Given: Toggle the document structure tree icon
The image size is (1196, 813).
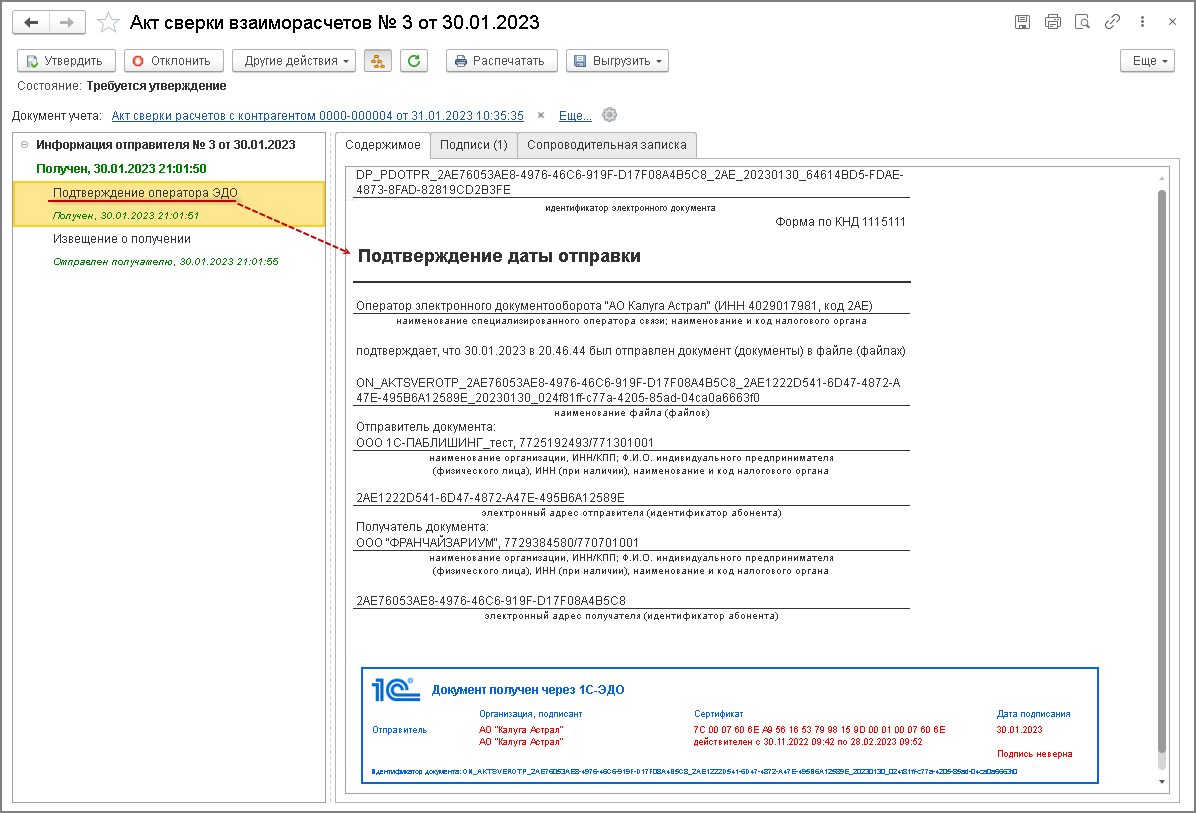Looking at the screenshot, I should click(x=378, y=61).
